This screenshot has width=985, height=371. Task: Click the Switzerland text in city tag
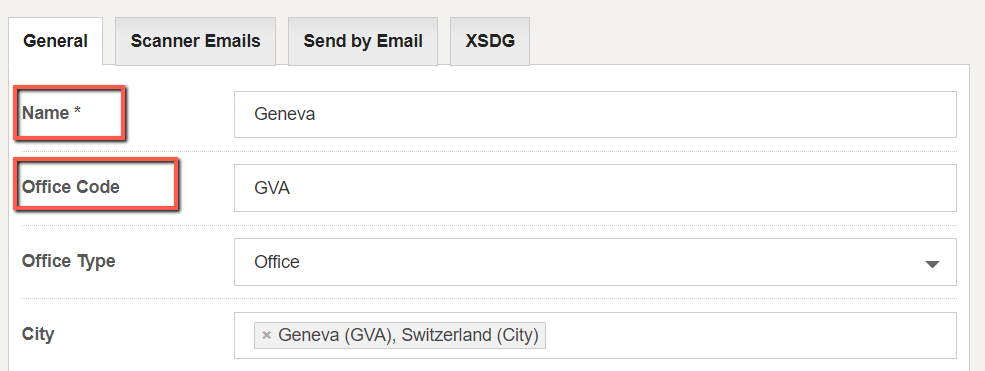point(446,335)
